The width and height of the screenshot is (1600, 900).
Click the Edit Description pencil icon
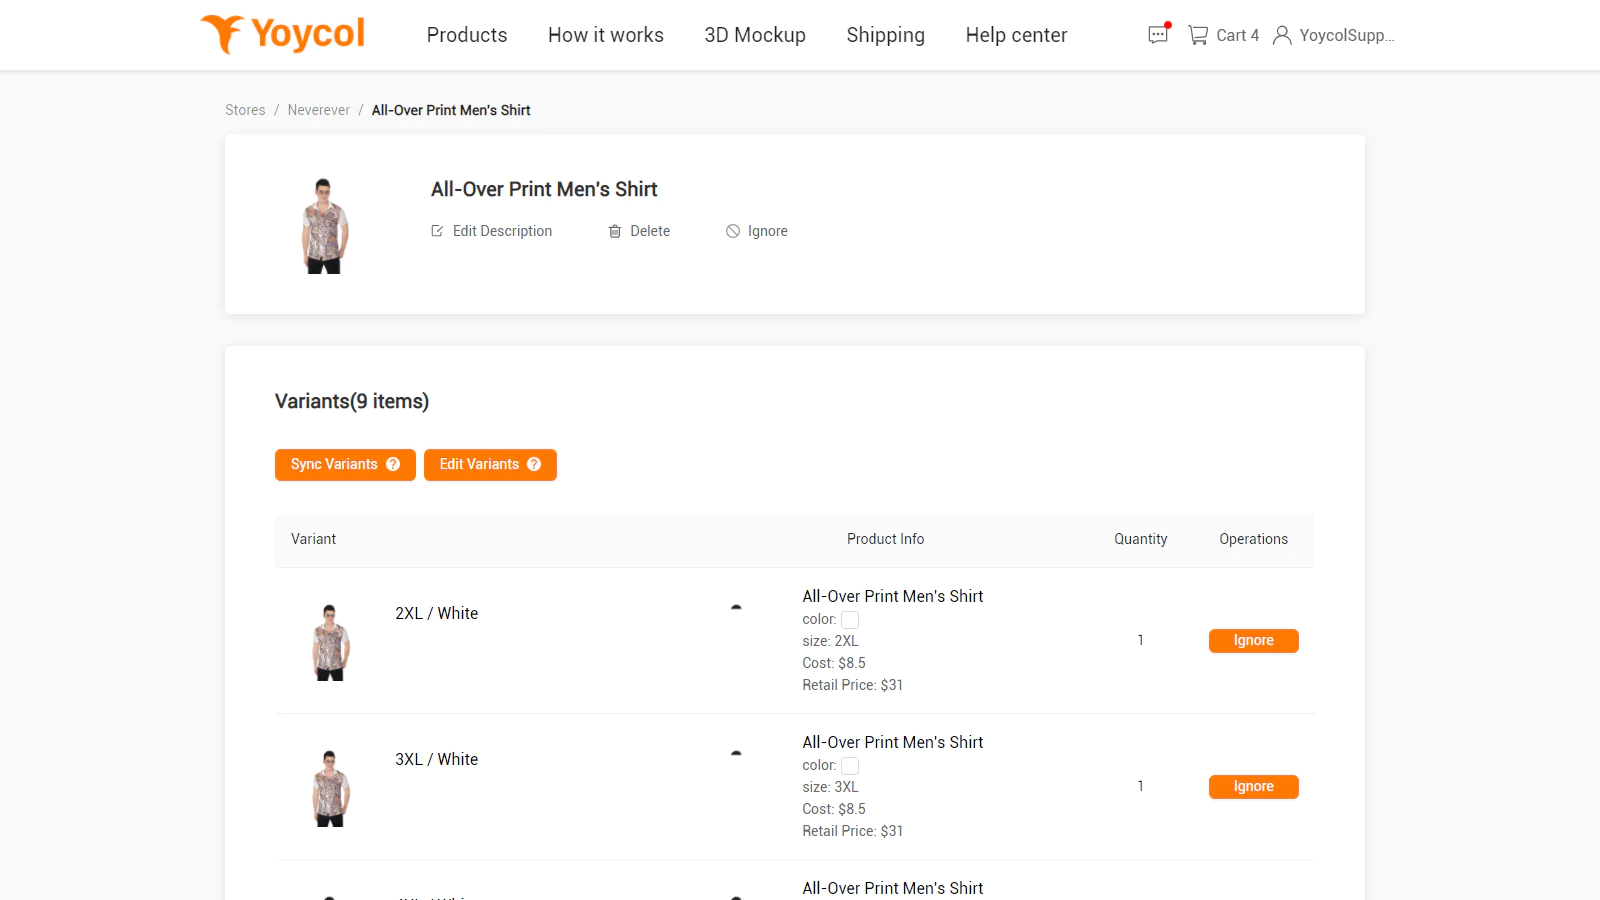437,231
